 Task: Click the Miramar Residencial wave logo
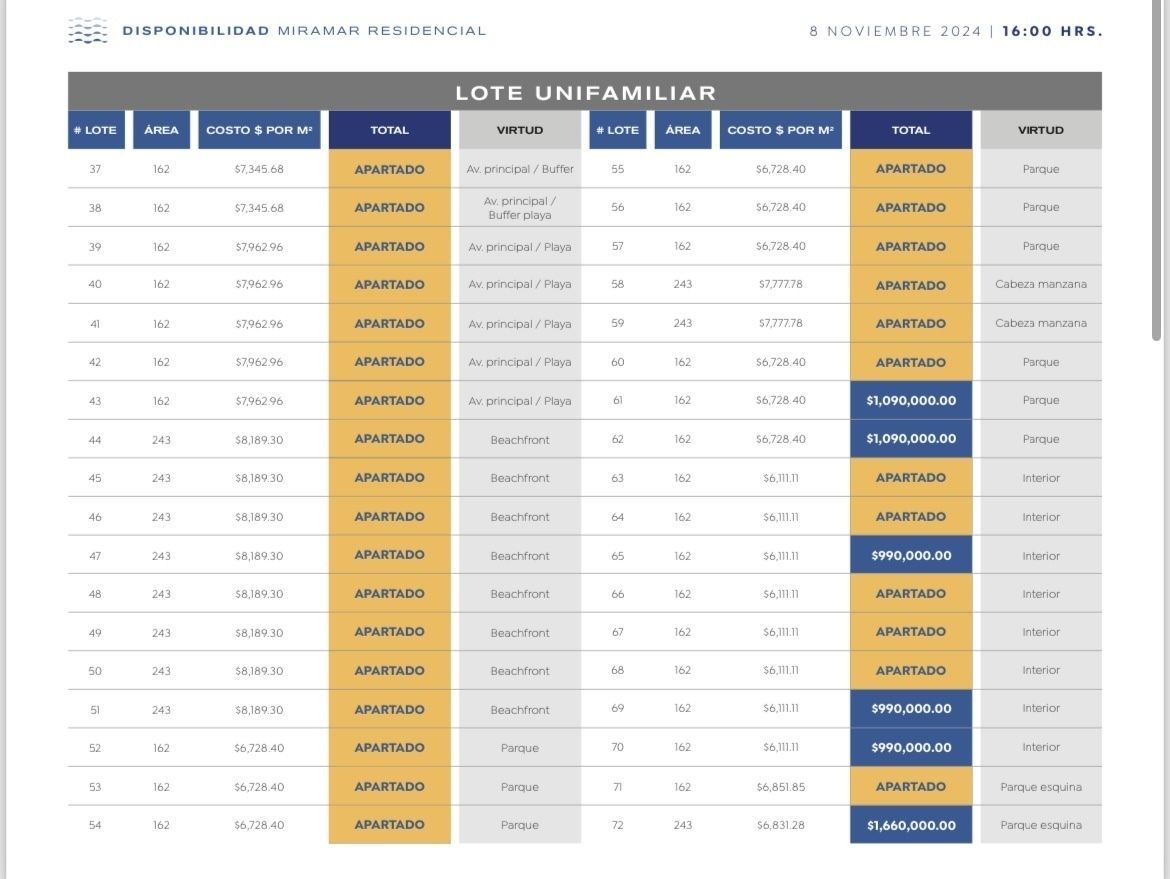coord(87,31)
